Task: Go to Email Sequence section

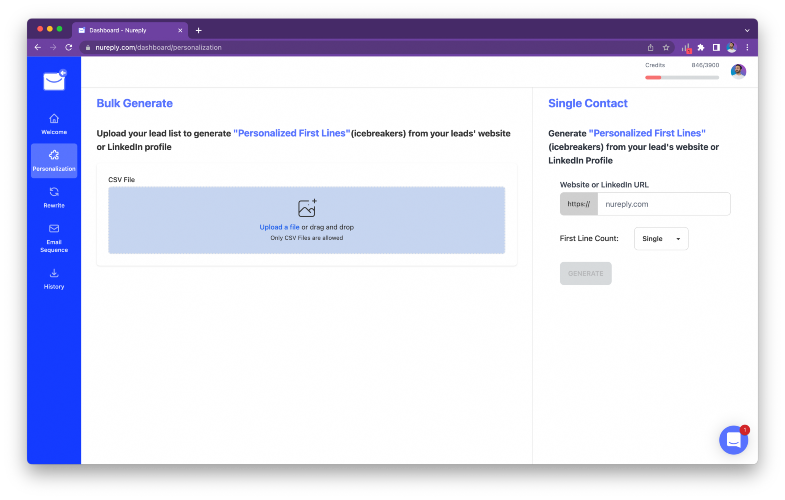Action: 54,238
